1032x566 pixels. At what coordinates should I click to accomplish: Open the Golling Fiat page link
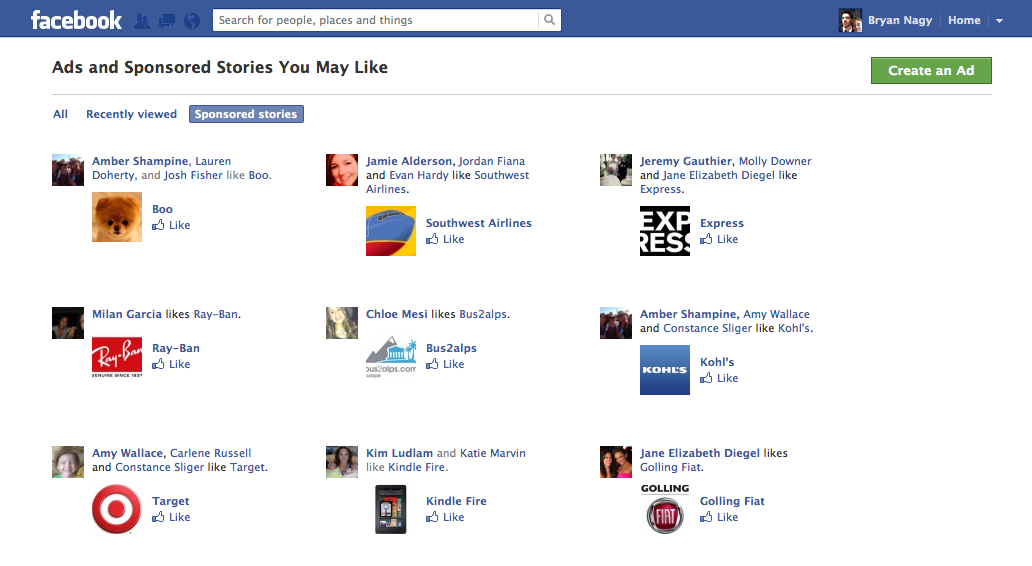click(x=732, y=501)
